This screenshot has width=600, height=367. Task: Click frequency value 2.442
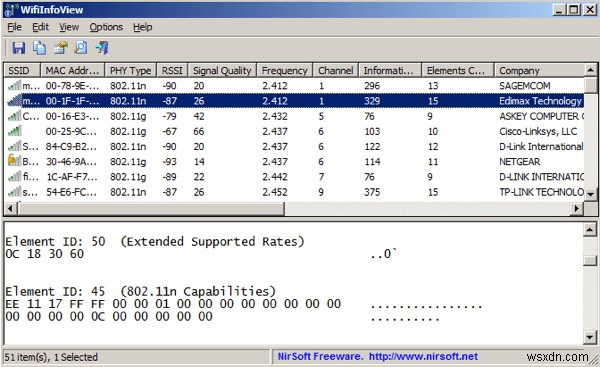tap(275, 177)
